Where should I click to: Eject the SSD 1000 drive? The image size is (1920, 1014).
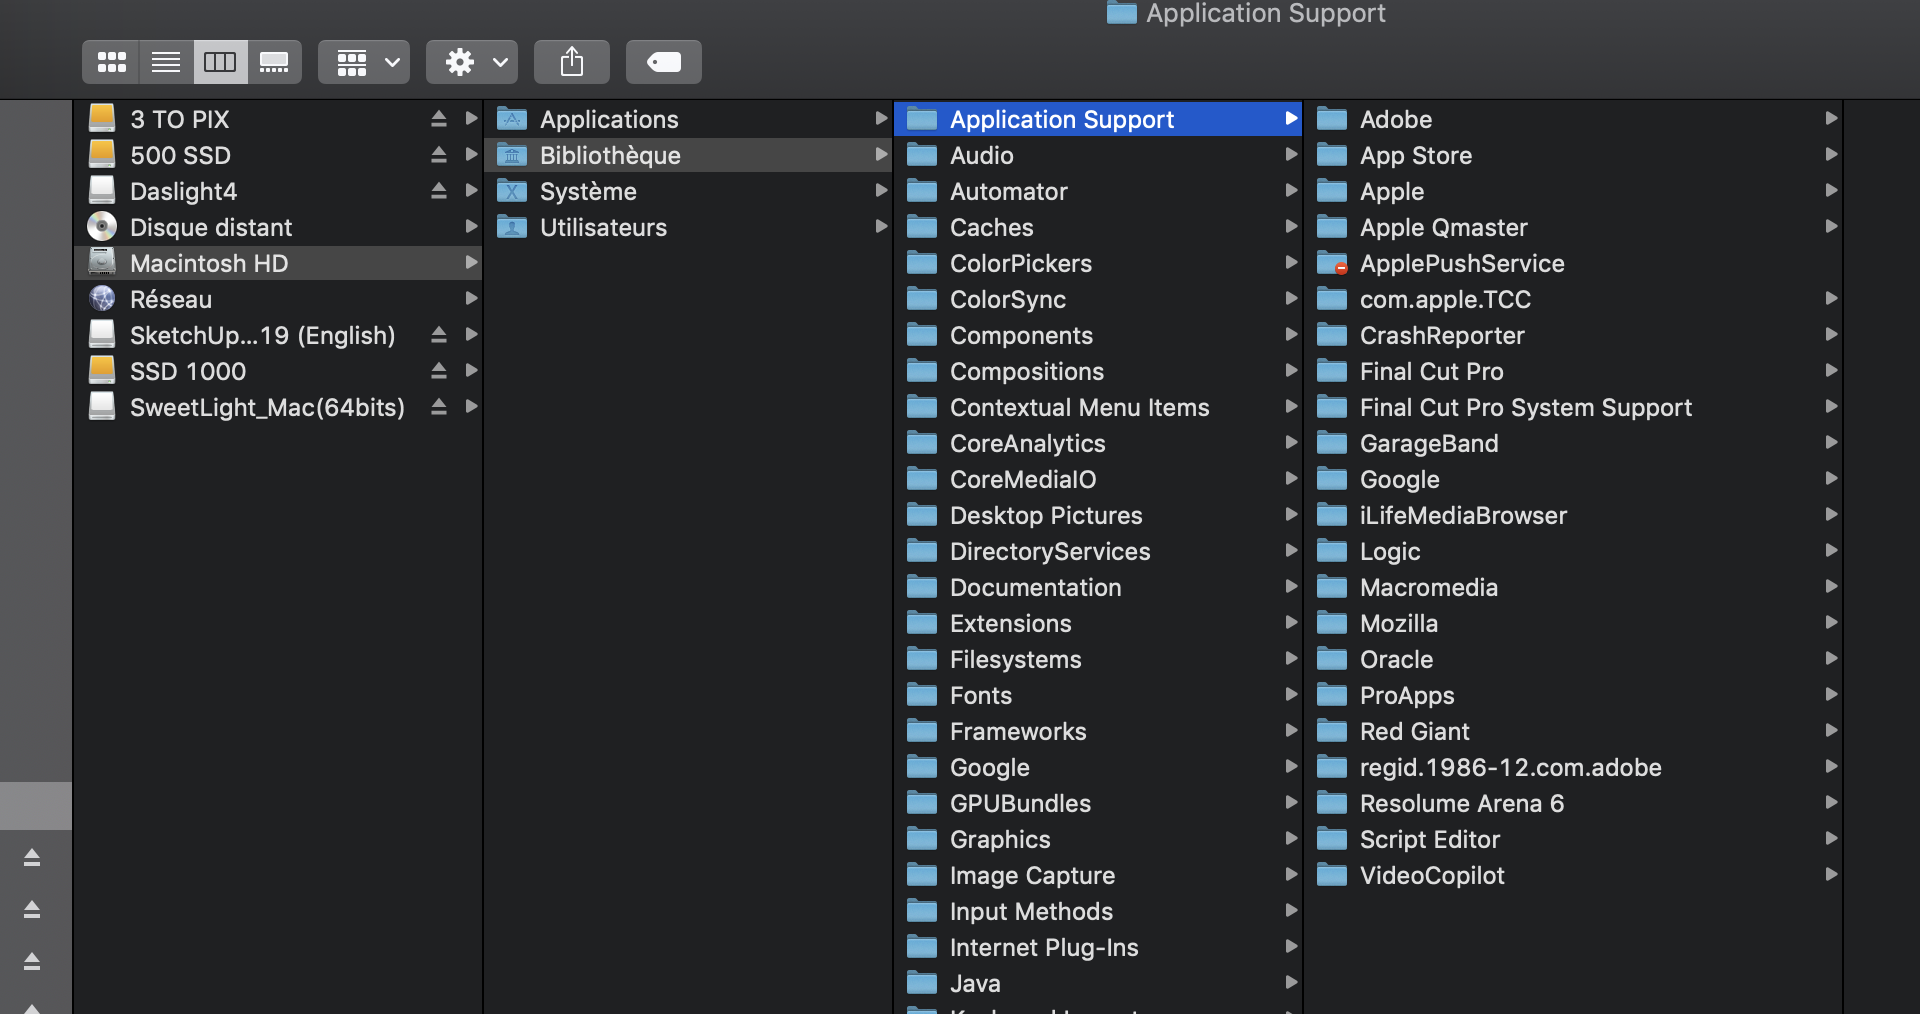439,370
